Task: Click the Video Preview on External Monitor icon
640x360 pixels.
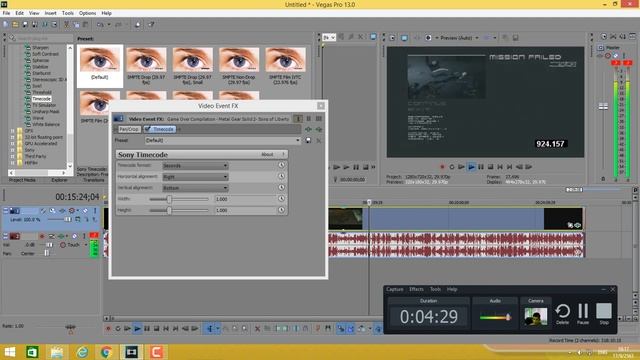Action: click(404, 38)
